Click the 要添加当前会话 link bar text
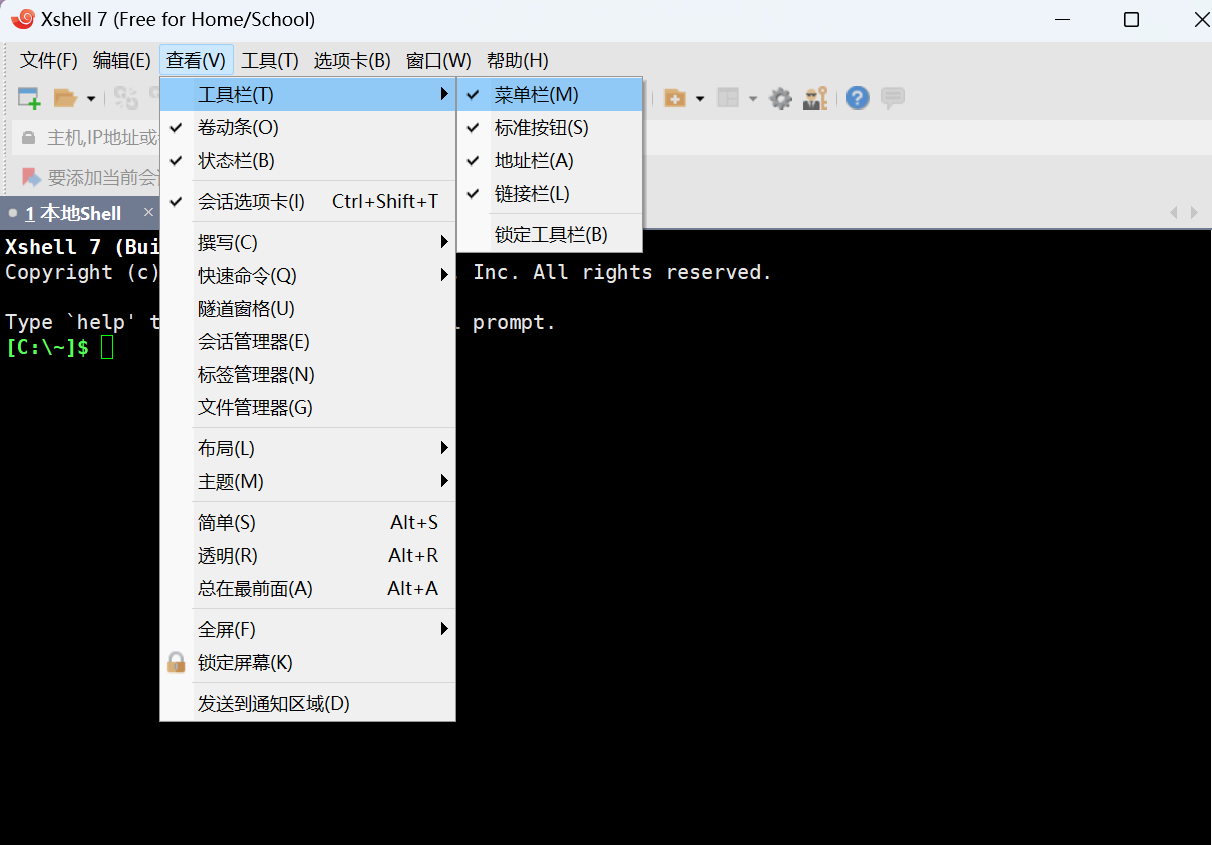This screenshot has width=1212, height=845. click(x=103, y=177)
